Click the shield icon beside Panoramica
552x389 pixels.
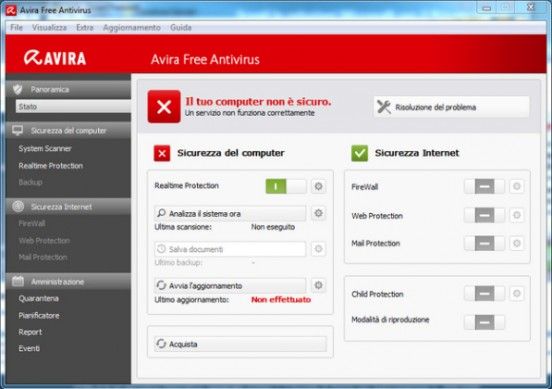18,89
